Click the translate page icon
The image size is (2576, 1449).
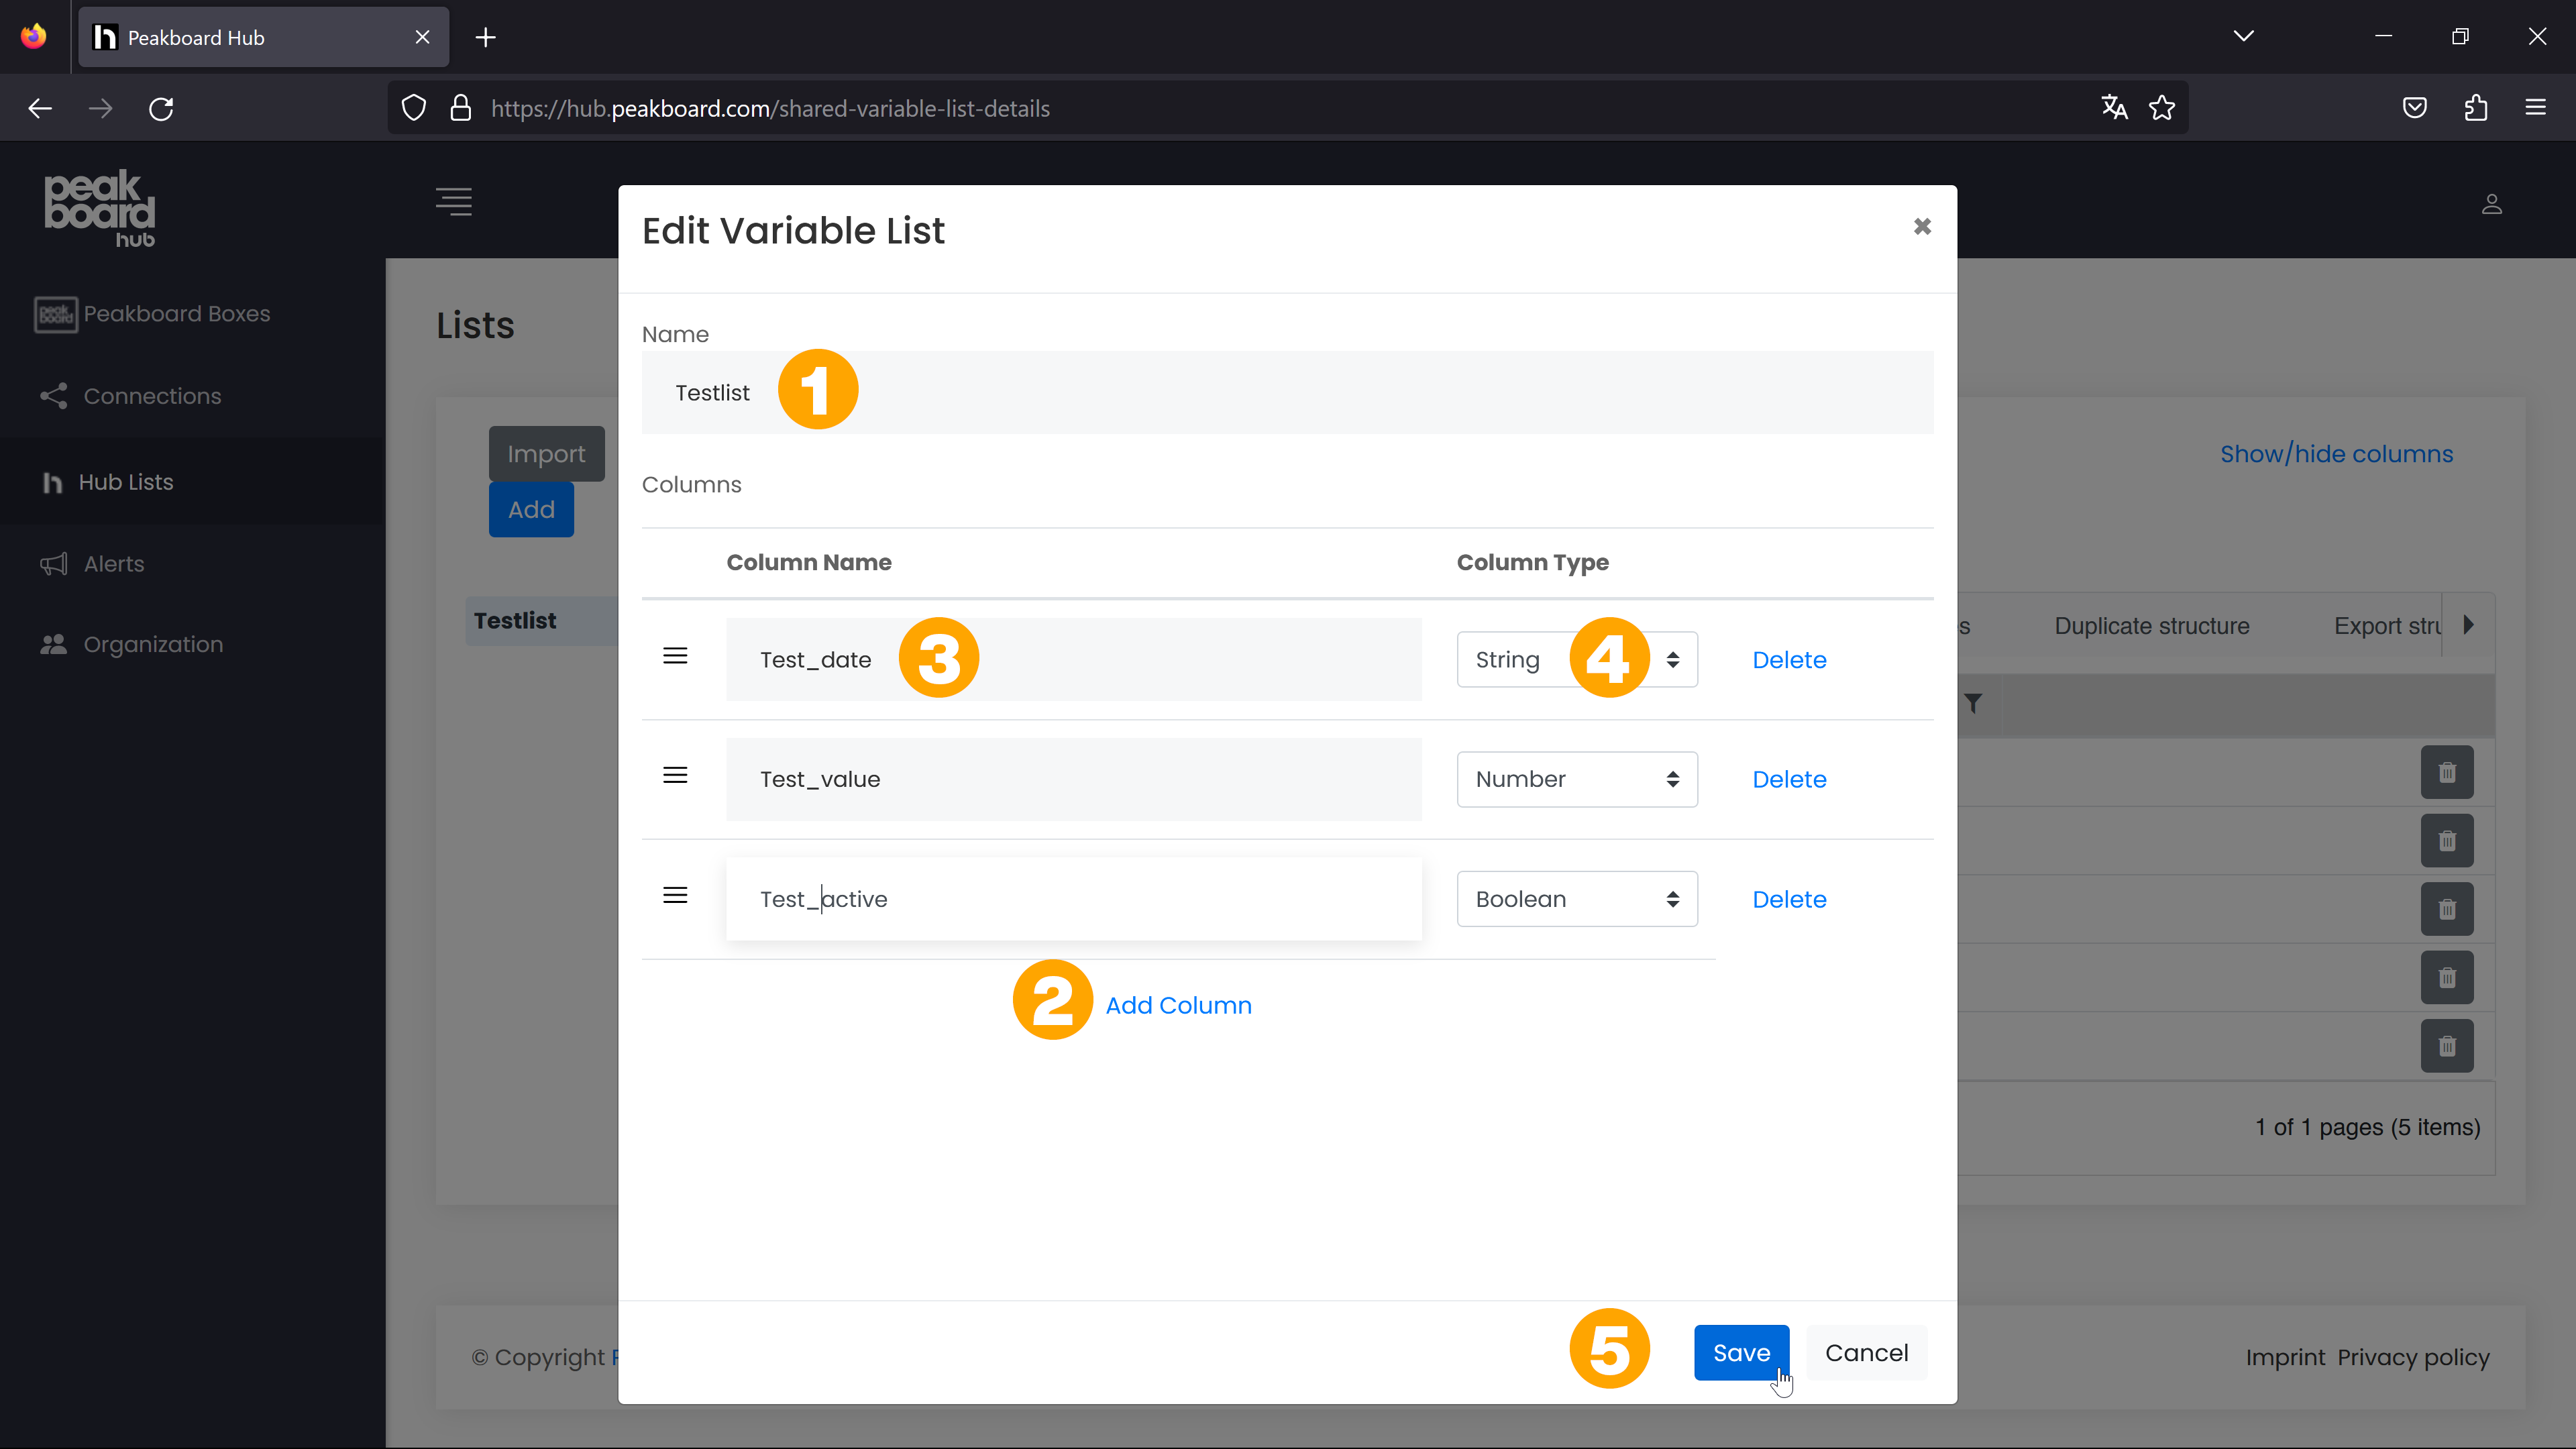(2113, 108)
